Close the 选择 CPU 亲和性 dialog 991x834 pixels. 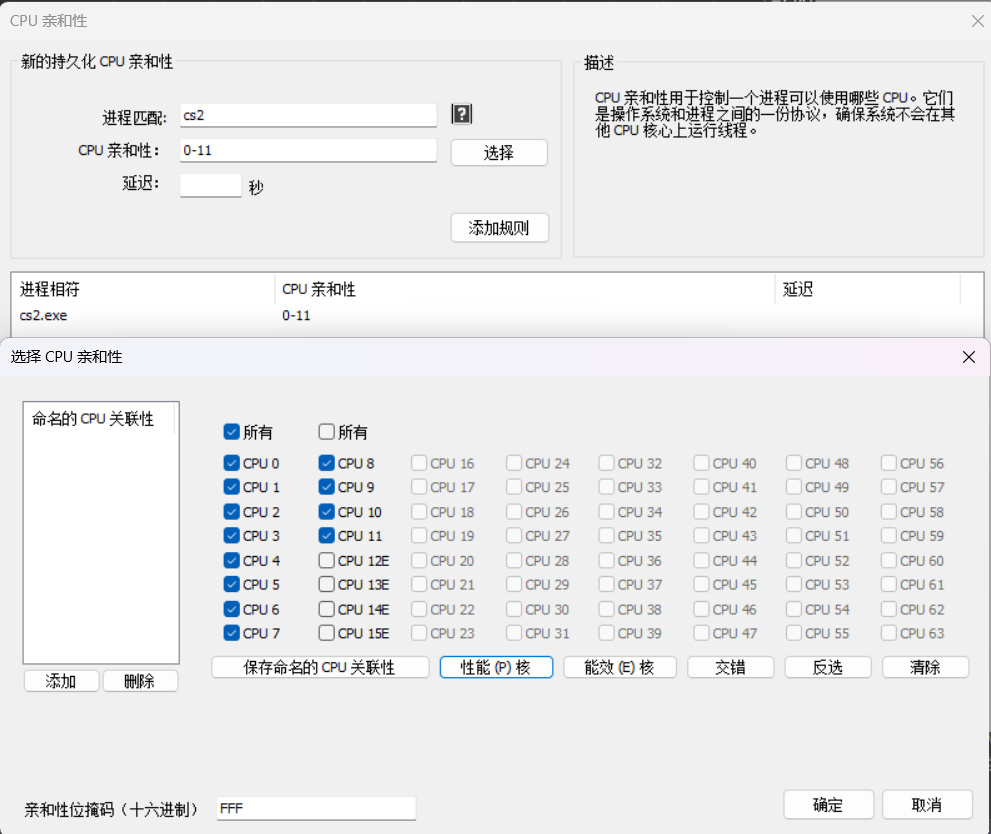(968, 357)
